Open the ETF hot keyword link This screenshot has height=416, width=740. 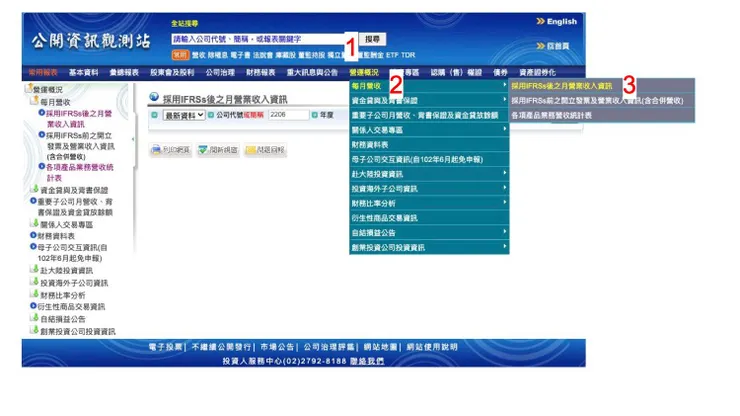click(x=392, y=55)
